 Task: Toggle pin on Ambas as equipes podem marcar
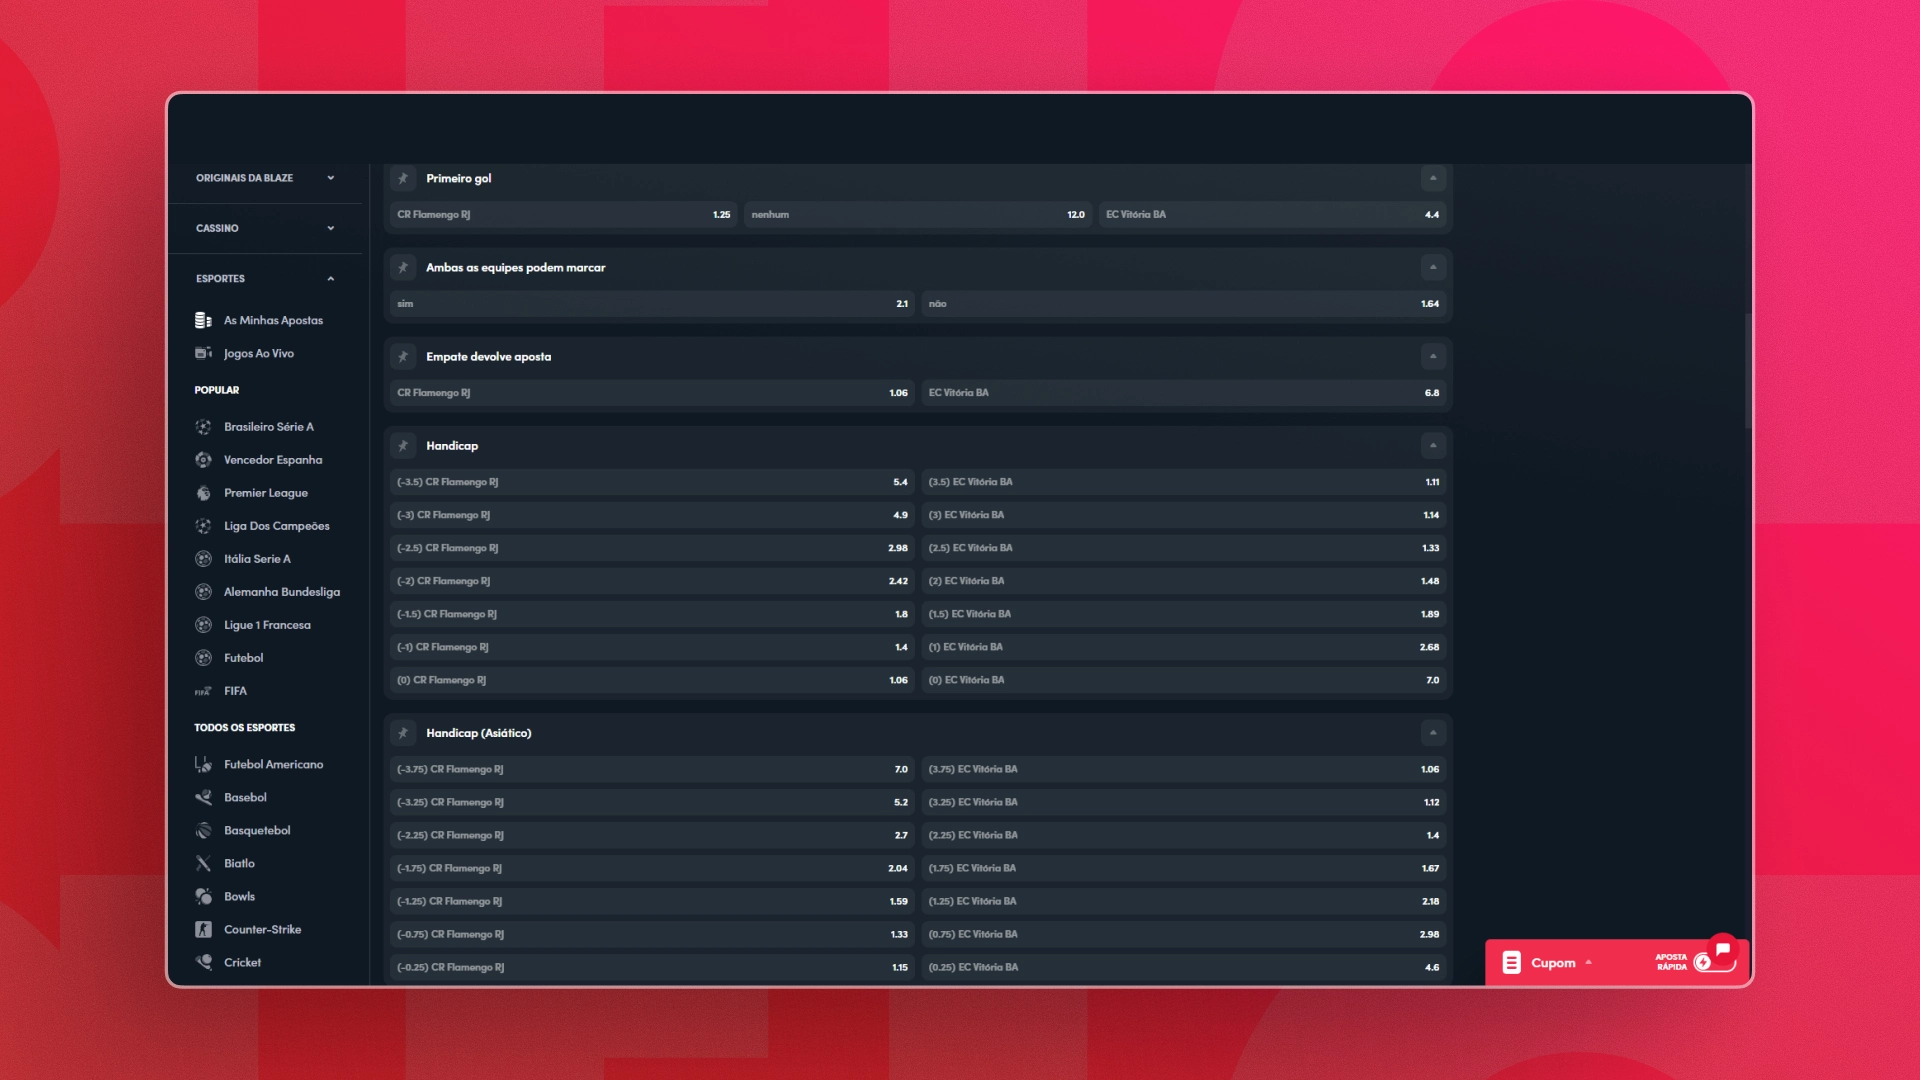click(x=403, y=267)
